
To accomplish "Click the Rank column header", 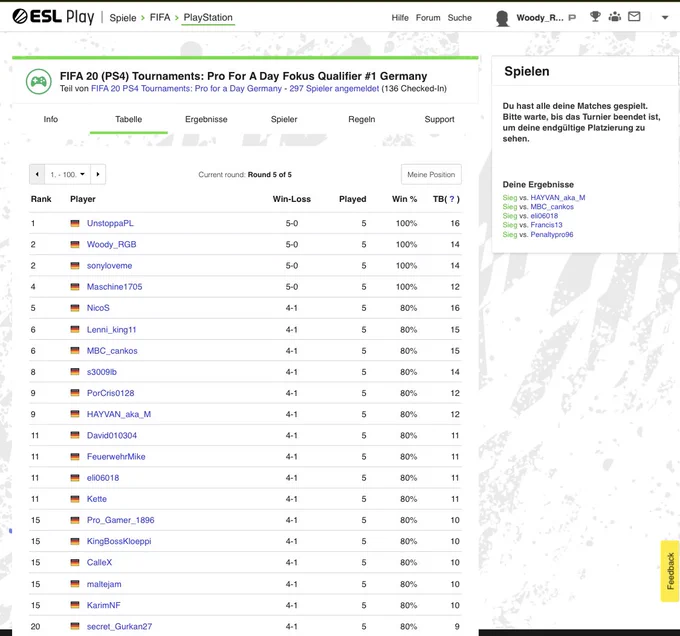I will point(41,199).
